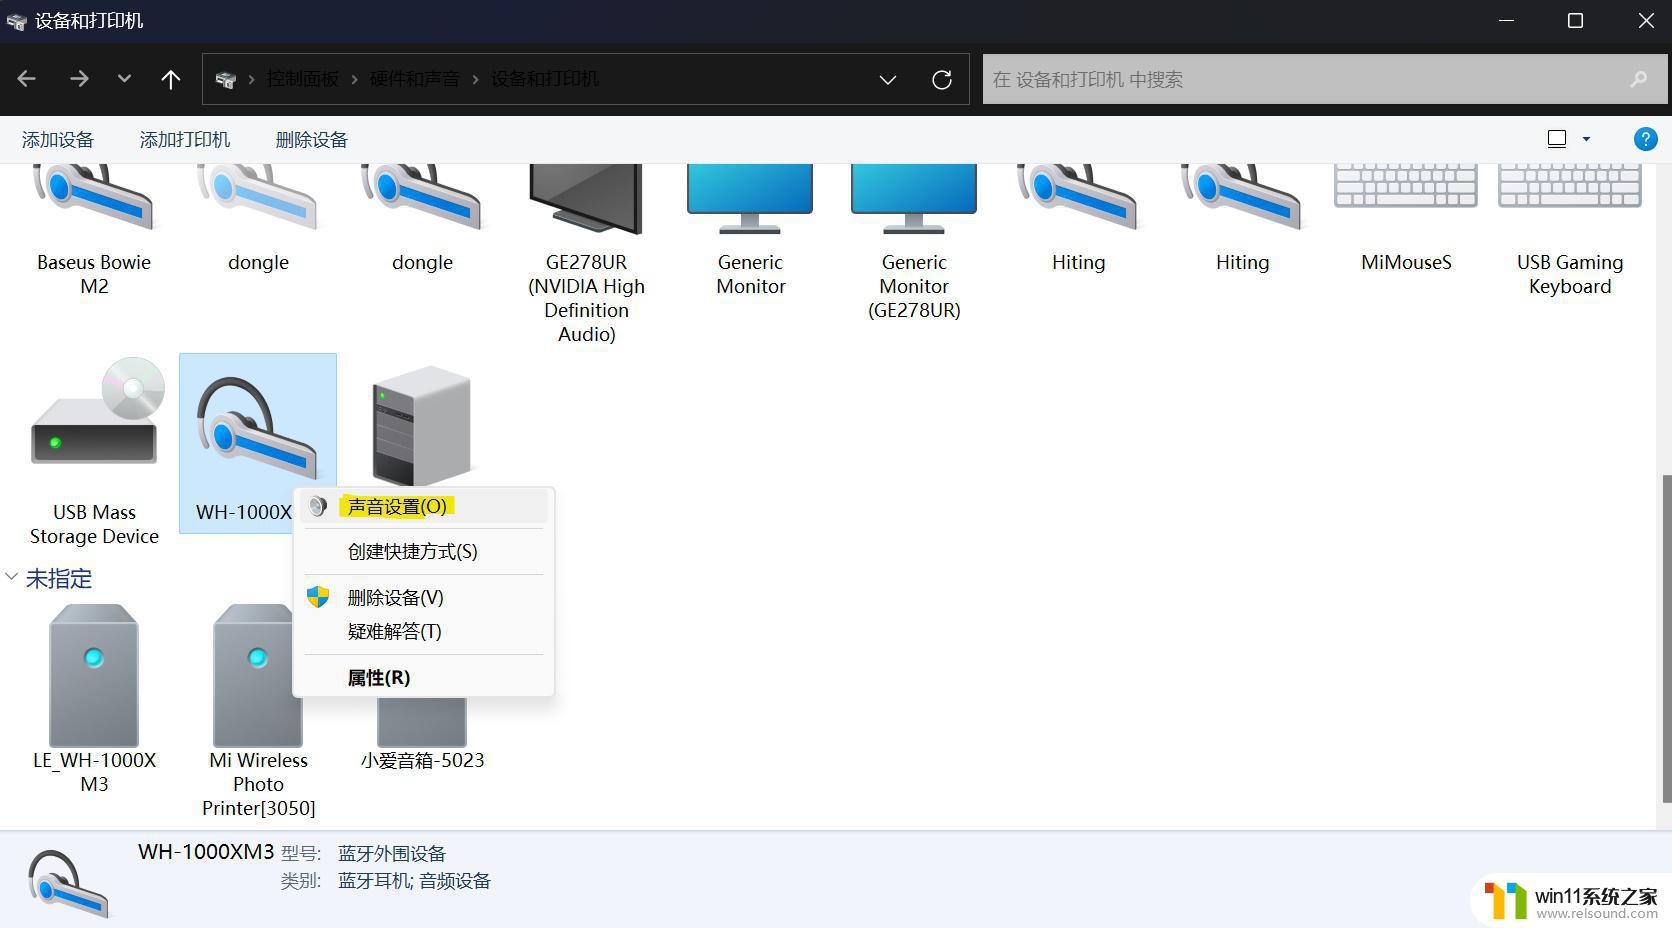
Task: Open the help question mark button
Action: coord(1645,139)
